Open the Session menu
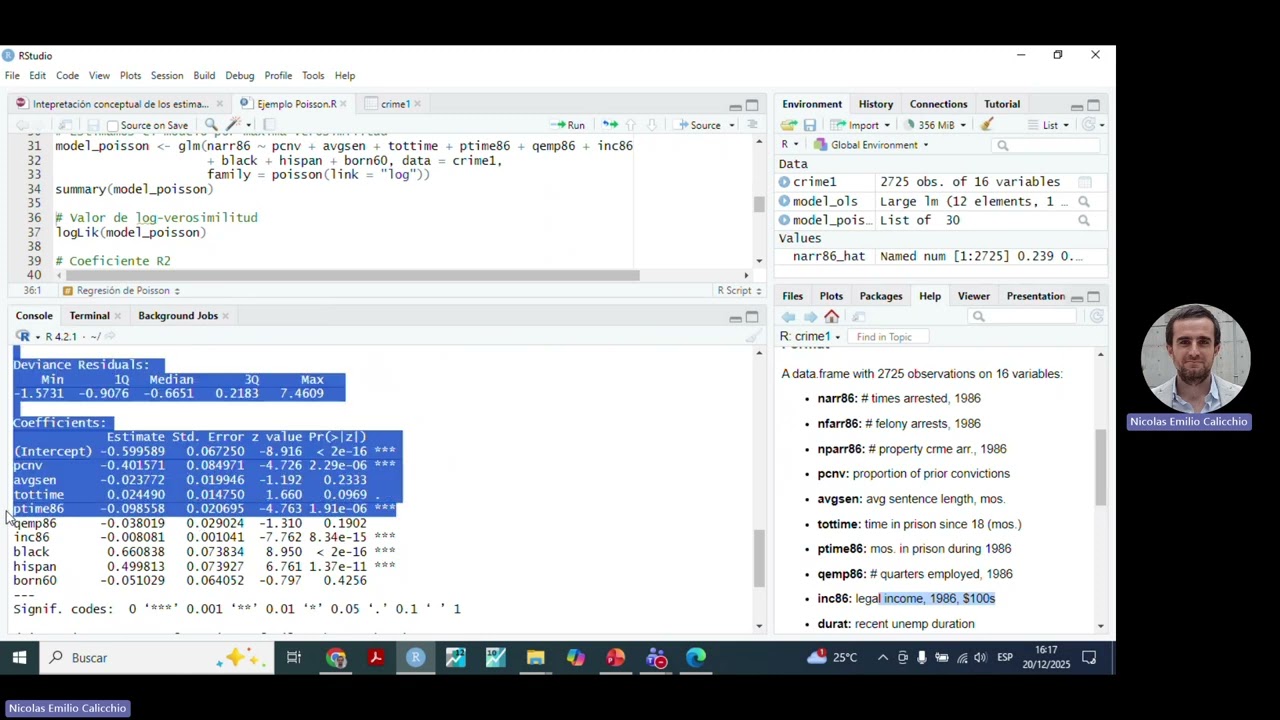 click(x=167, y=76)
